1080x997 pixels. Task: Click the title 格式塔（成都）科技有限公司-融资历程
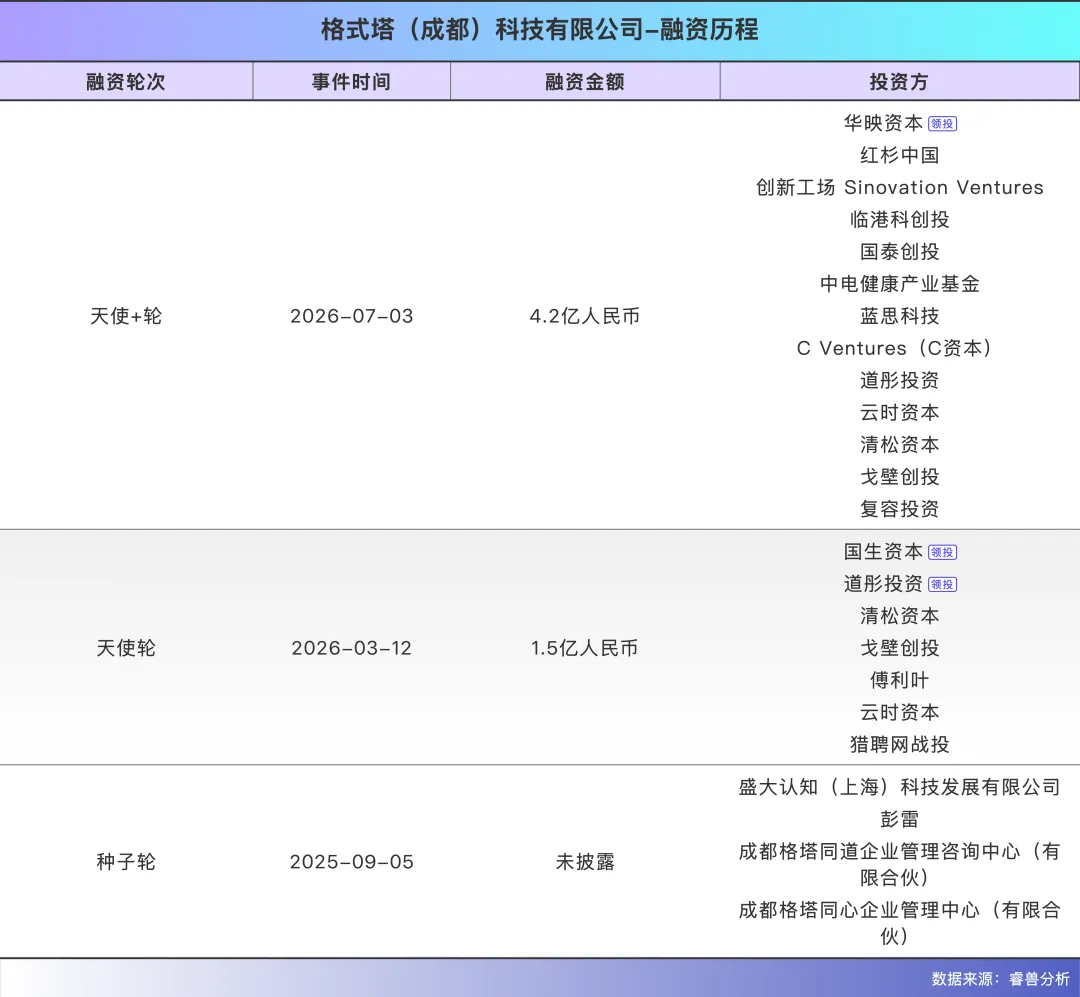click(x=539, y=30)
